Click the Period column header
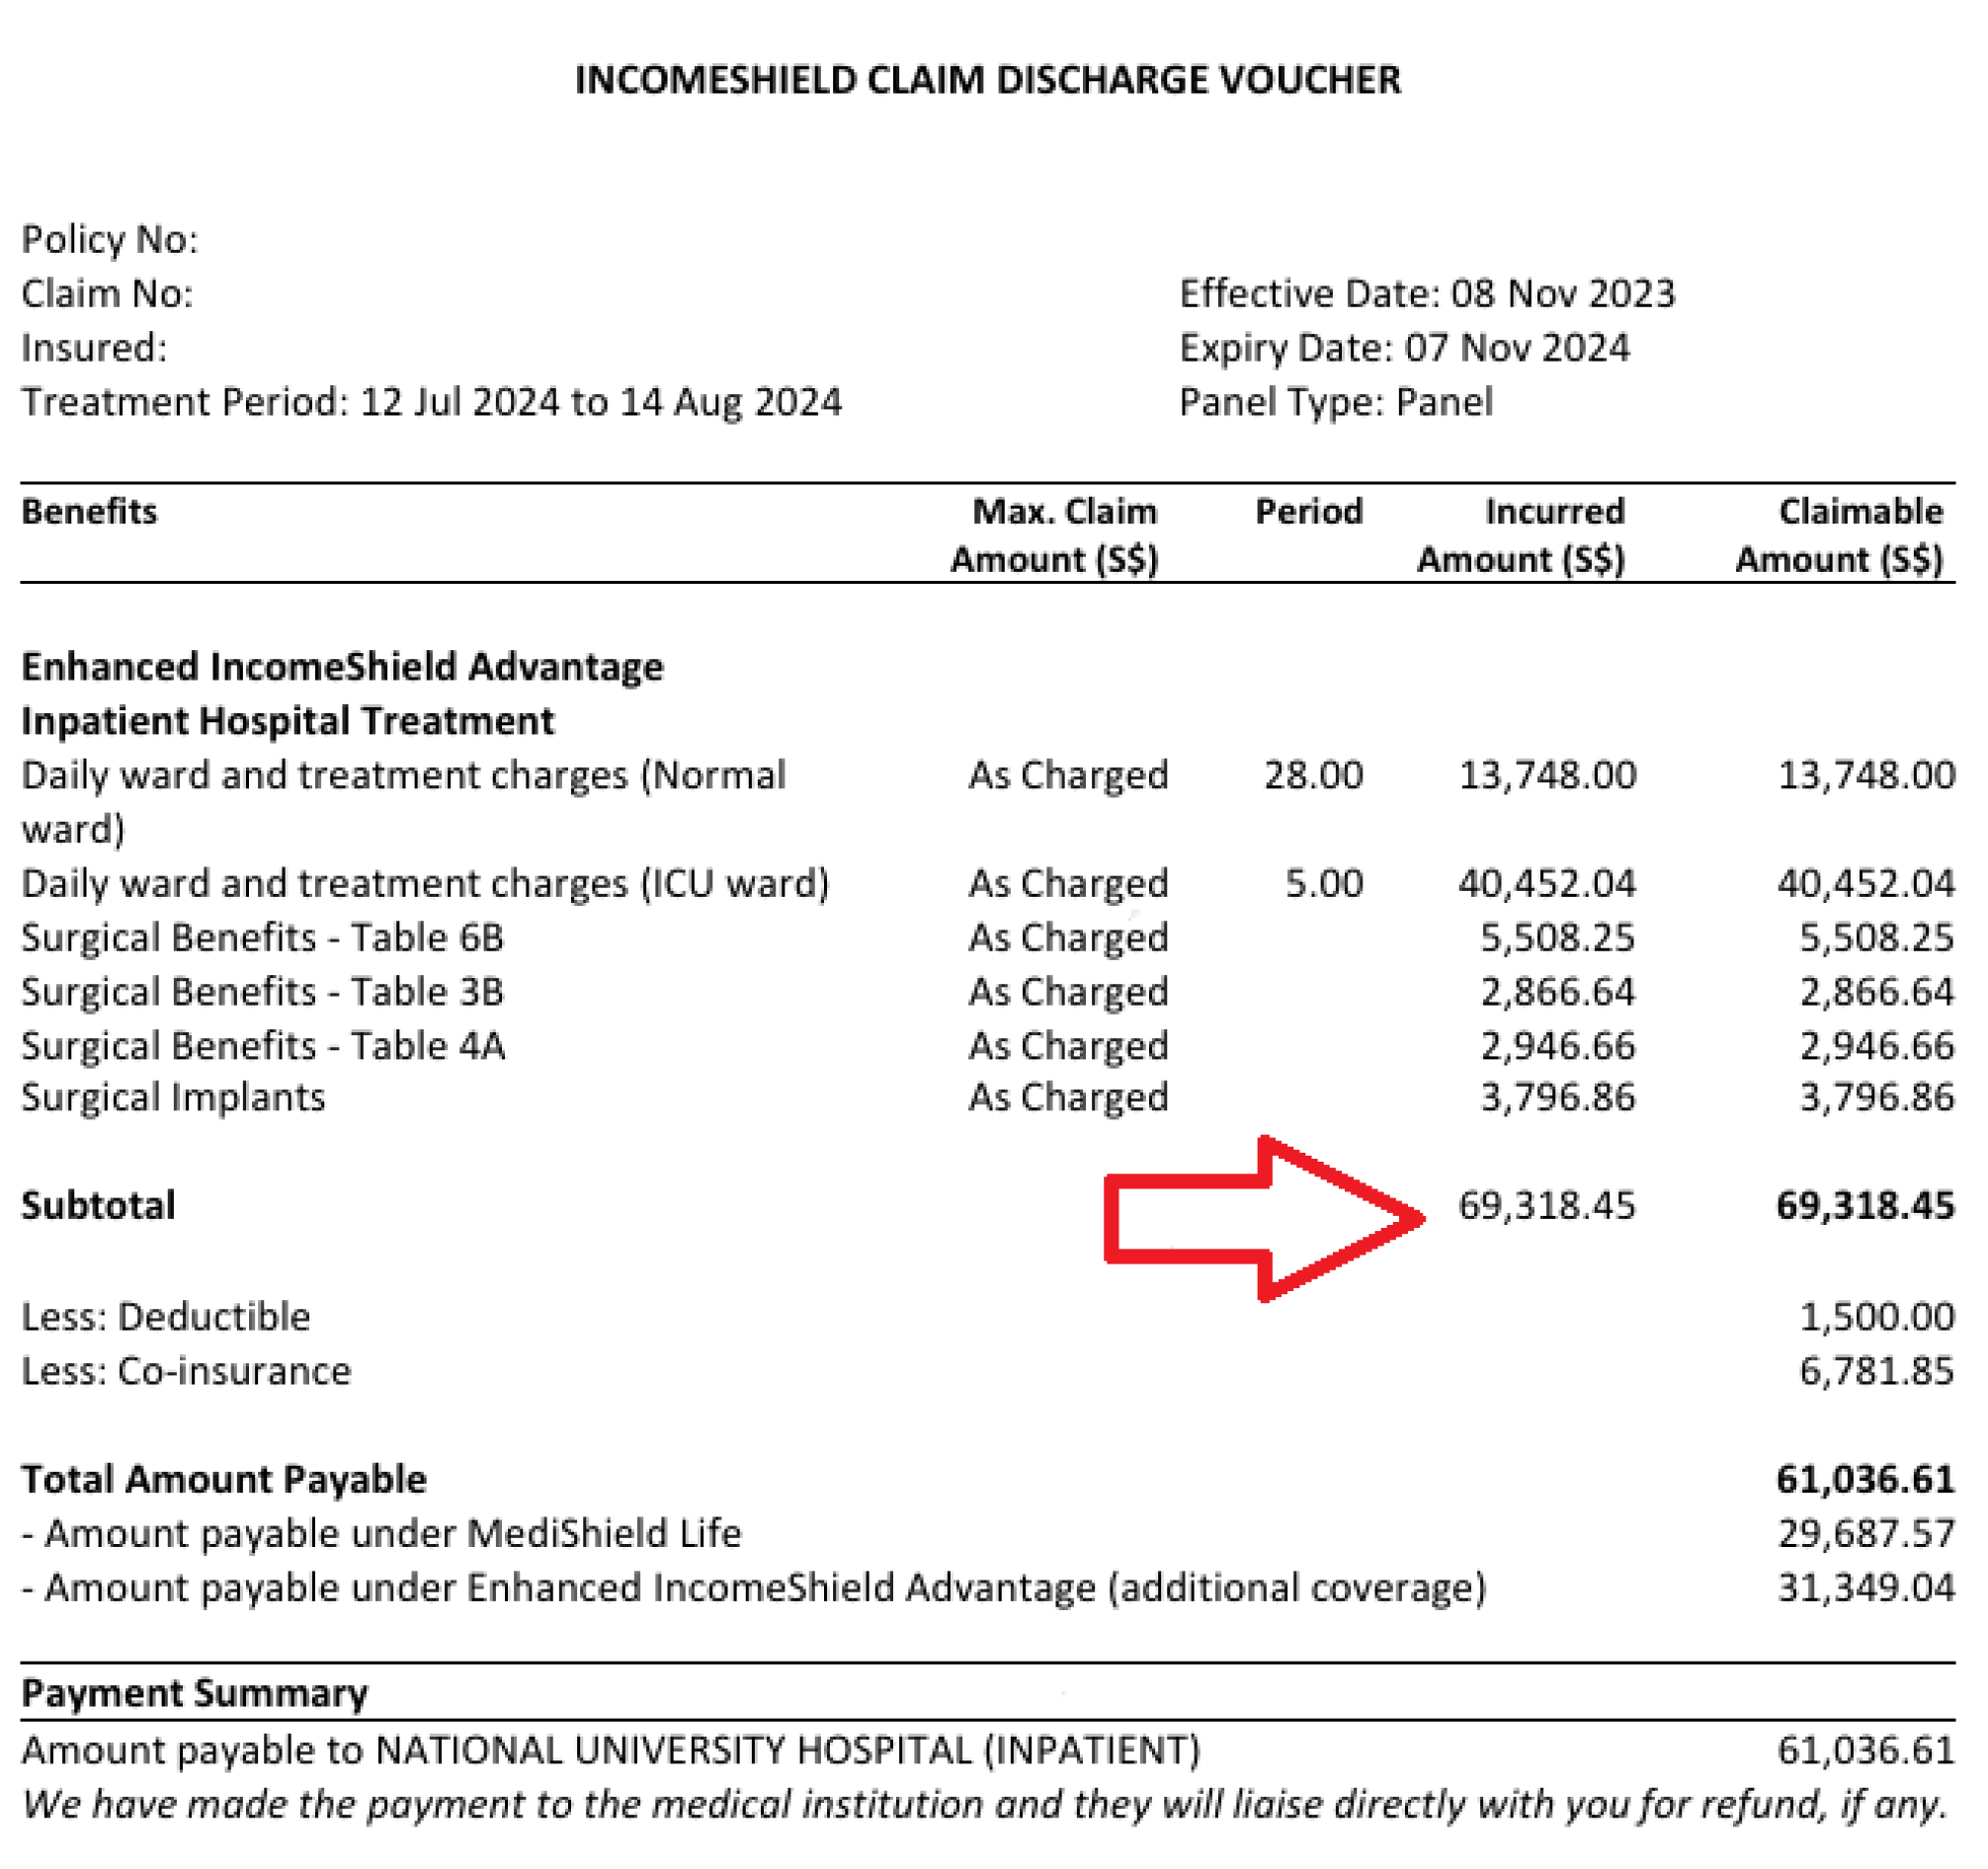The height and width of the screenshot is (1869, 1988). tap(1309, 511)
